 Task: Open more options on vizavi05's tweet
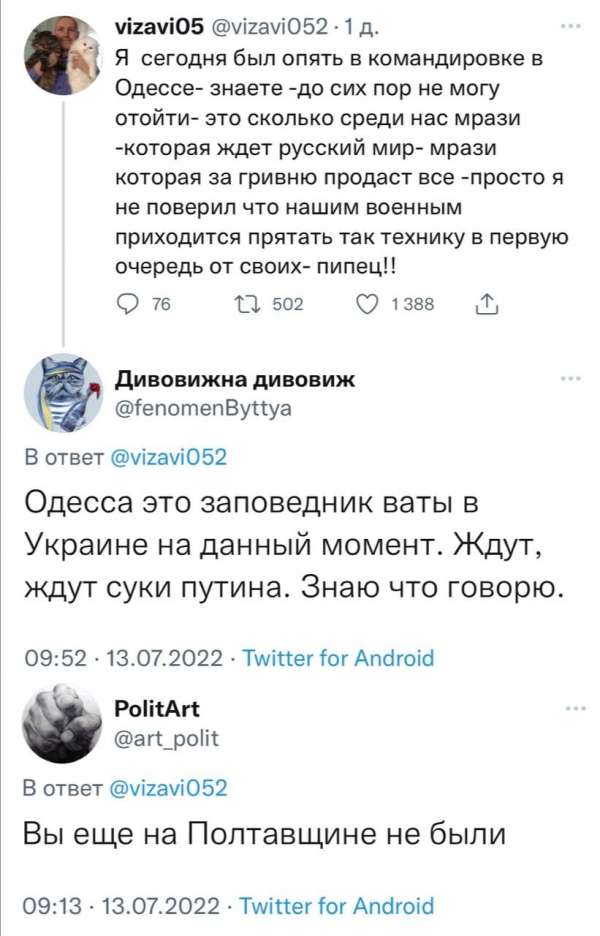572,27
